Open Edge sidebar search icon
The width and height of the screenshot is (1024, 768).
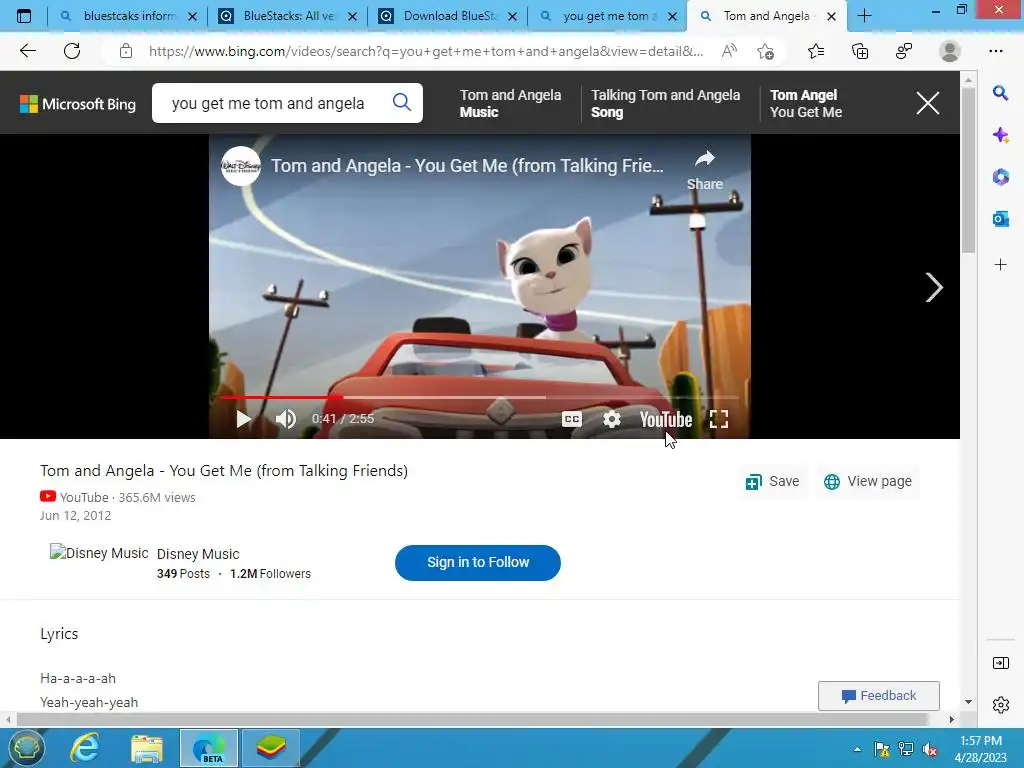pyautogui.click(x=1000, y=93)
